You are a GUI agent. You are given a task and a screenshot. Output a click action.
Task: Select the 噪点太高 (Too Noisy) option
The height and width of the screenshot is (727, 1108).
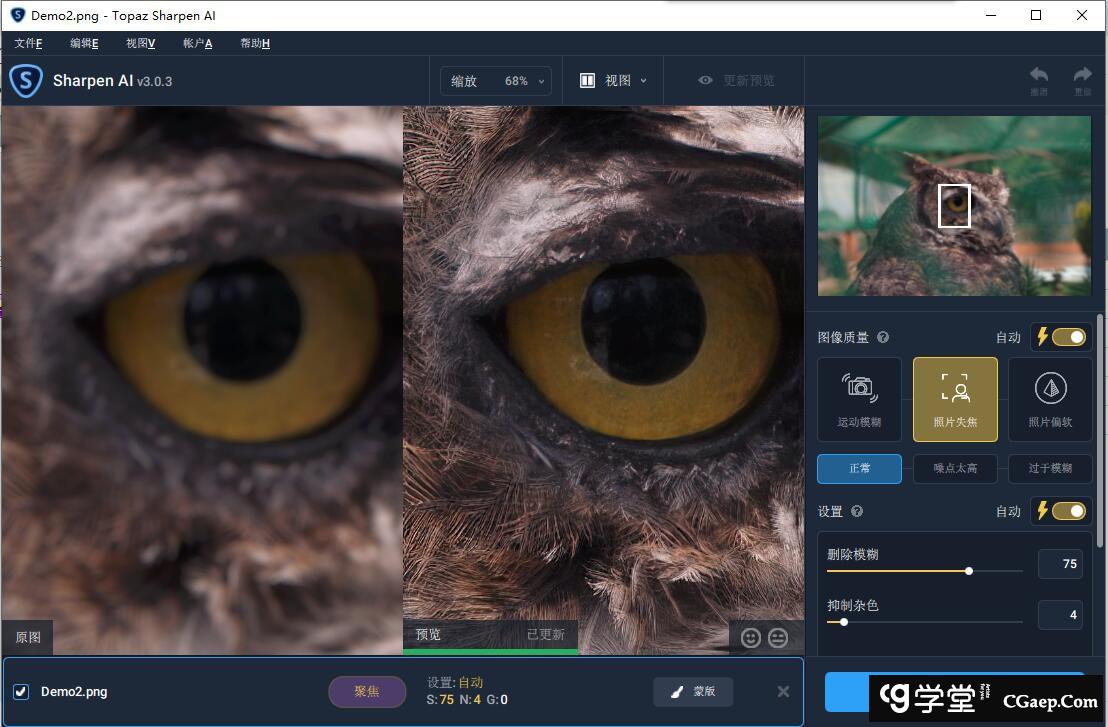click(955, 468)
